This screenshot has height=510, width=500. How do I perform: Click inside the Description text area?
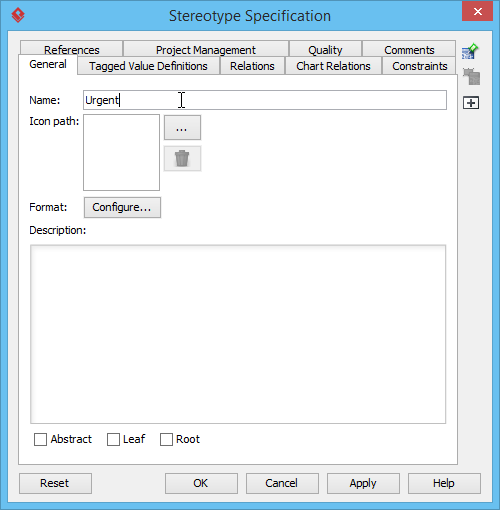[x=238, y=334]
